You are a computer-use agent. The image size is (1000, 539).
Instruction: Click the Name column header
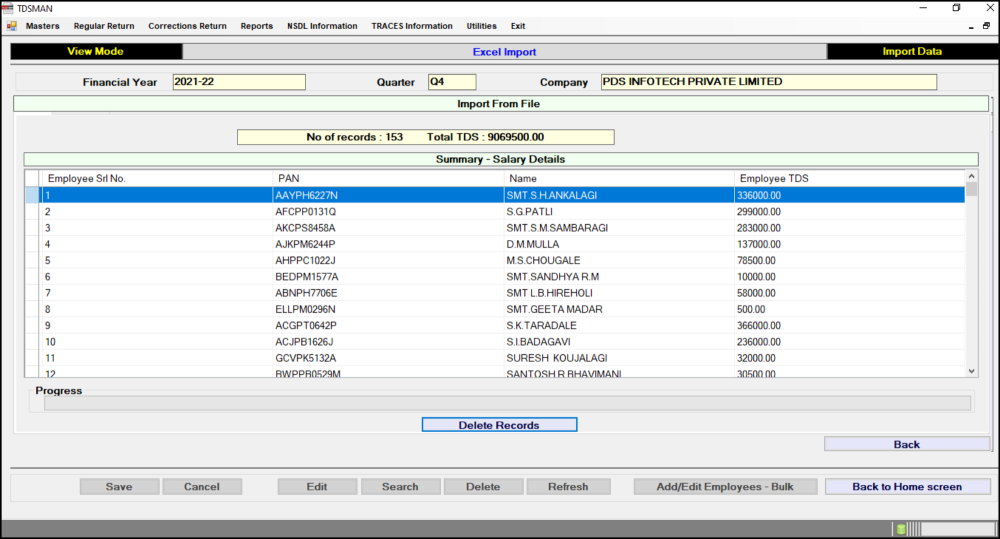pyautogui.click(x=619, y=179)
